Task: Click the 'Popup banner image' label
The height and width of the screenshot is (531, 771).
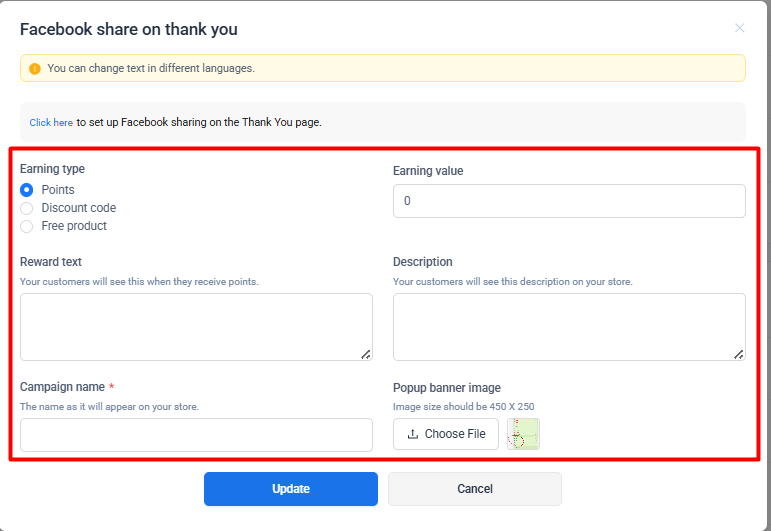Action: point(446,388)
